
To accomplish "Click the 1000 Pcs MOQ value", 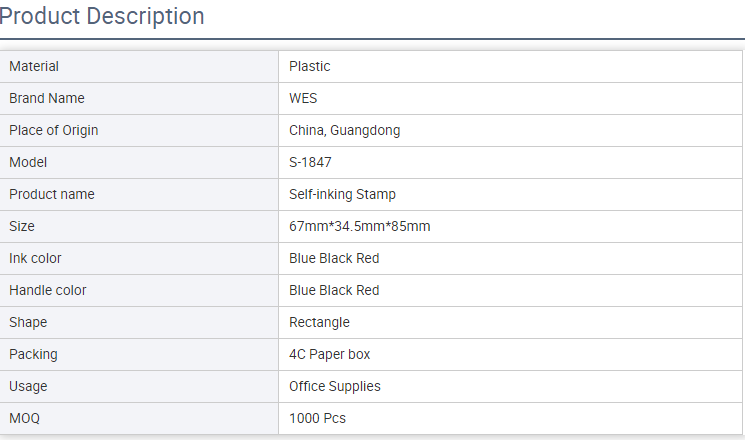I will 317,418.
